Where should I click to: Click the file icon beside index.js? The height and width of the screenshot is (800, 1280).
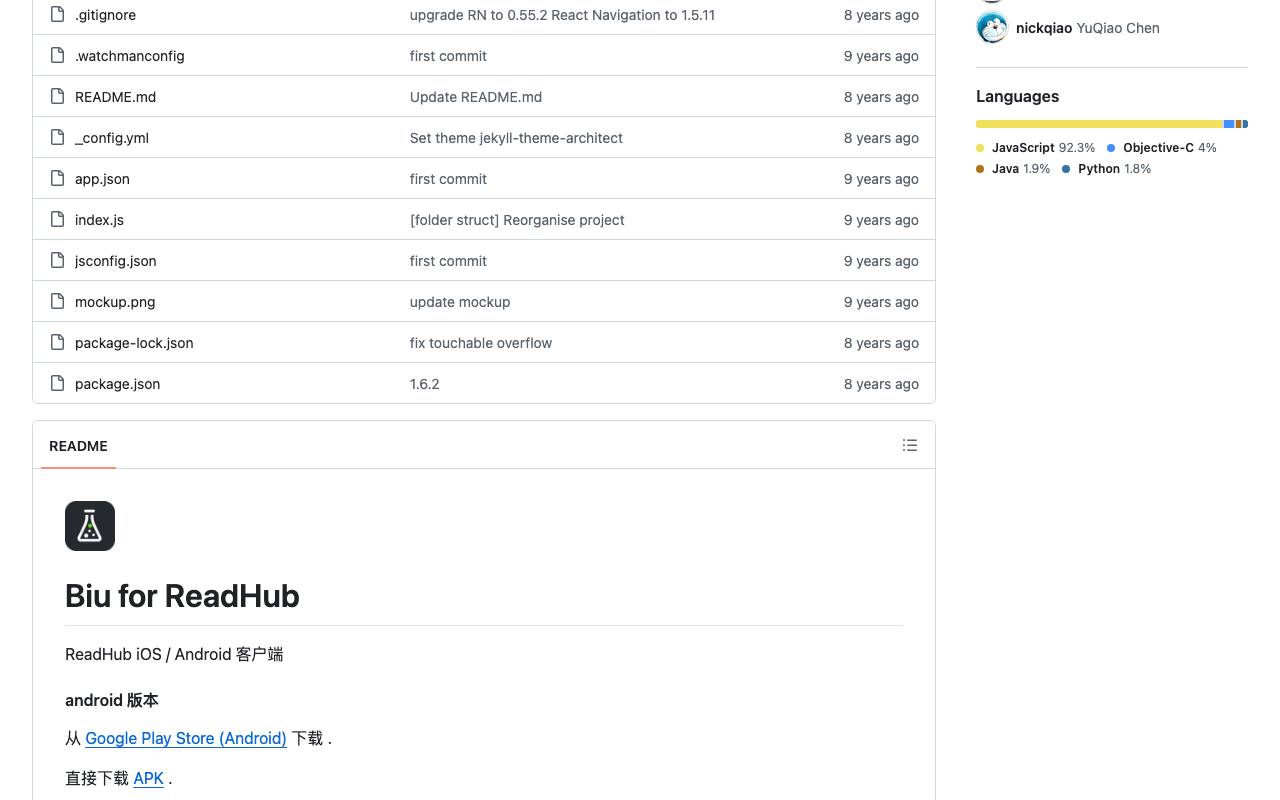(58, 220)
